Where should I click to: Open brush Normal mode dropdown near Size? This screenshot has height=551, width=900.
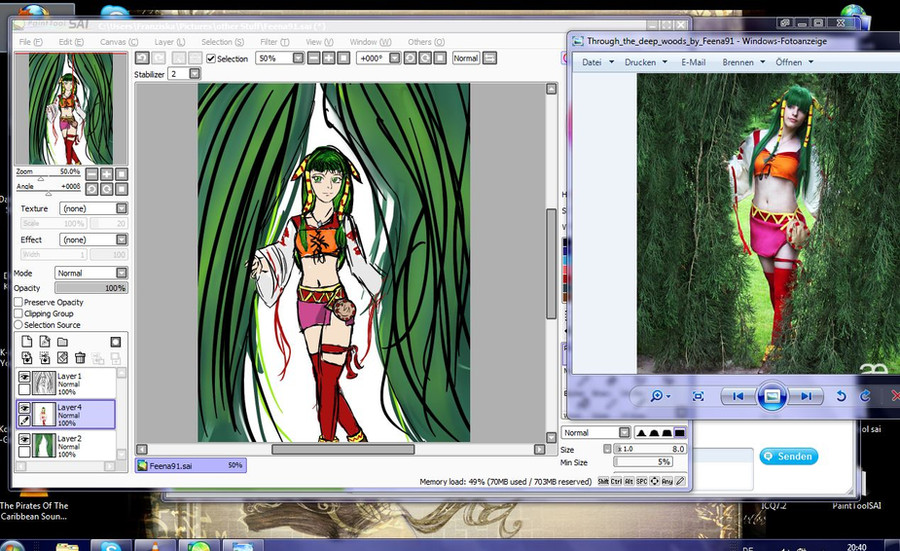coord(624,432)
